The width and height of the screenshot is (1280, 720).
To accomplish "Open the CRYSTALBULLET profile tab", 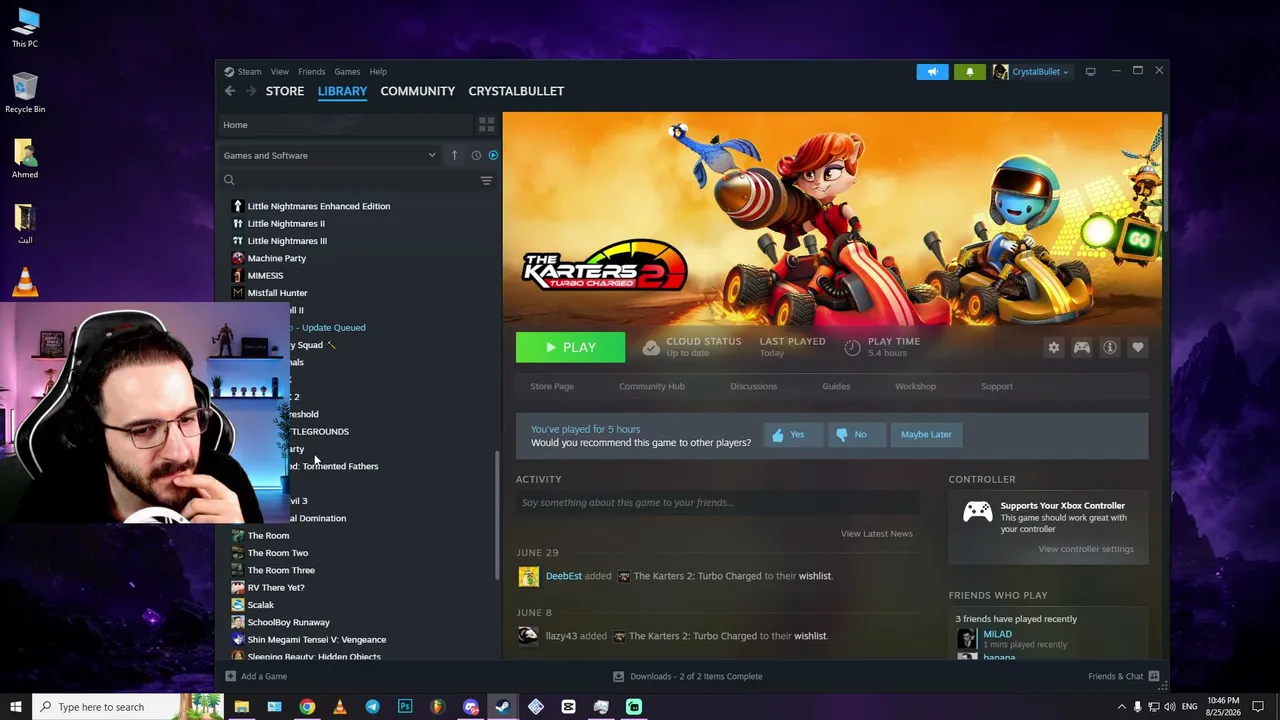I will point(516,91).
